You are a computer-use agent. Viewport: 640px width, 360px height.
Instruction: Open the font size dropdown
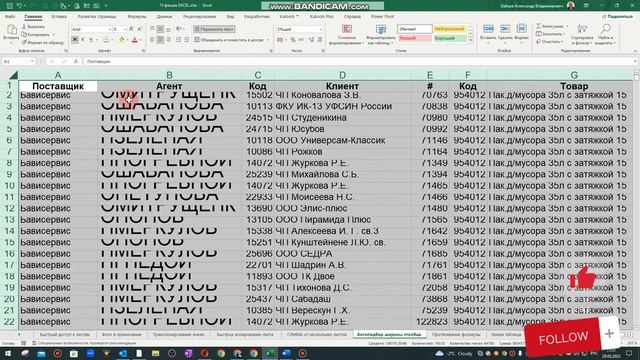124,29
